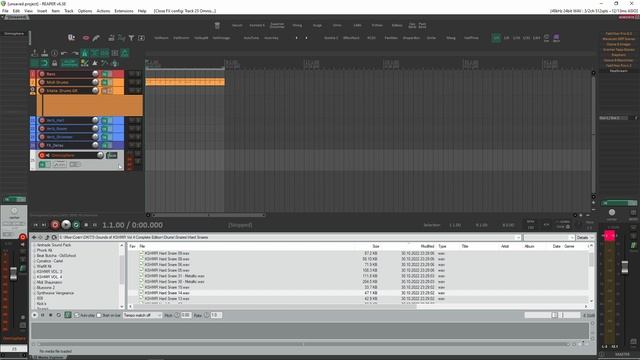Sort by Size column header

(x=376, y=246)
